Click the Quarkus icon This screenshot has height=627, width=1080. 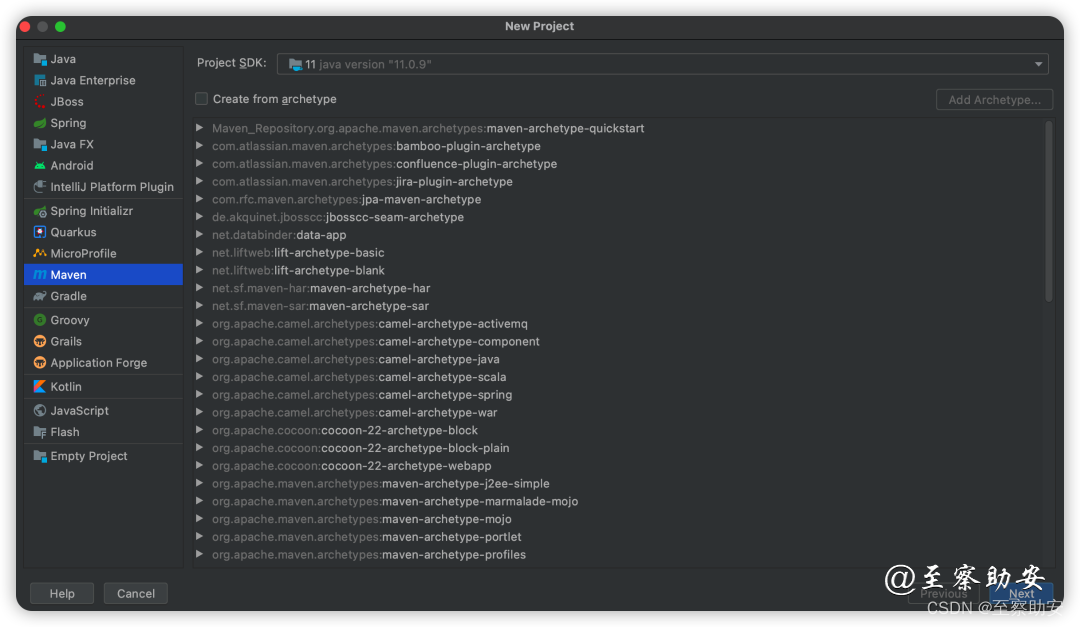point(40,232)
